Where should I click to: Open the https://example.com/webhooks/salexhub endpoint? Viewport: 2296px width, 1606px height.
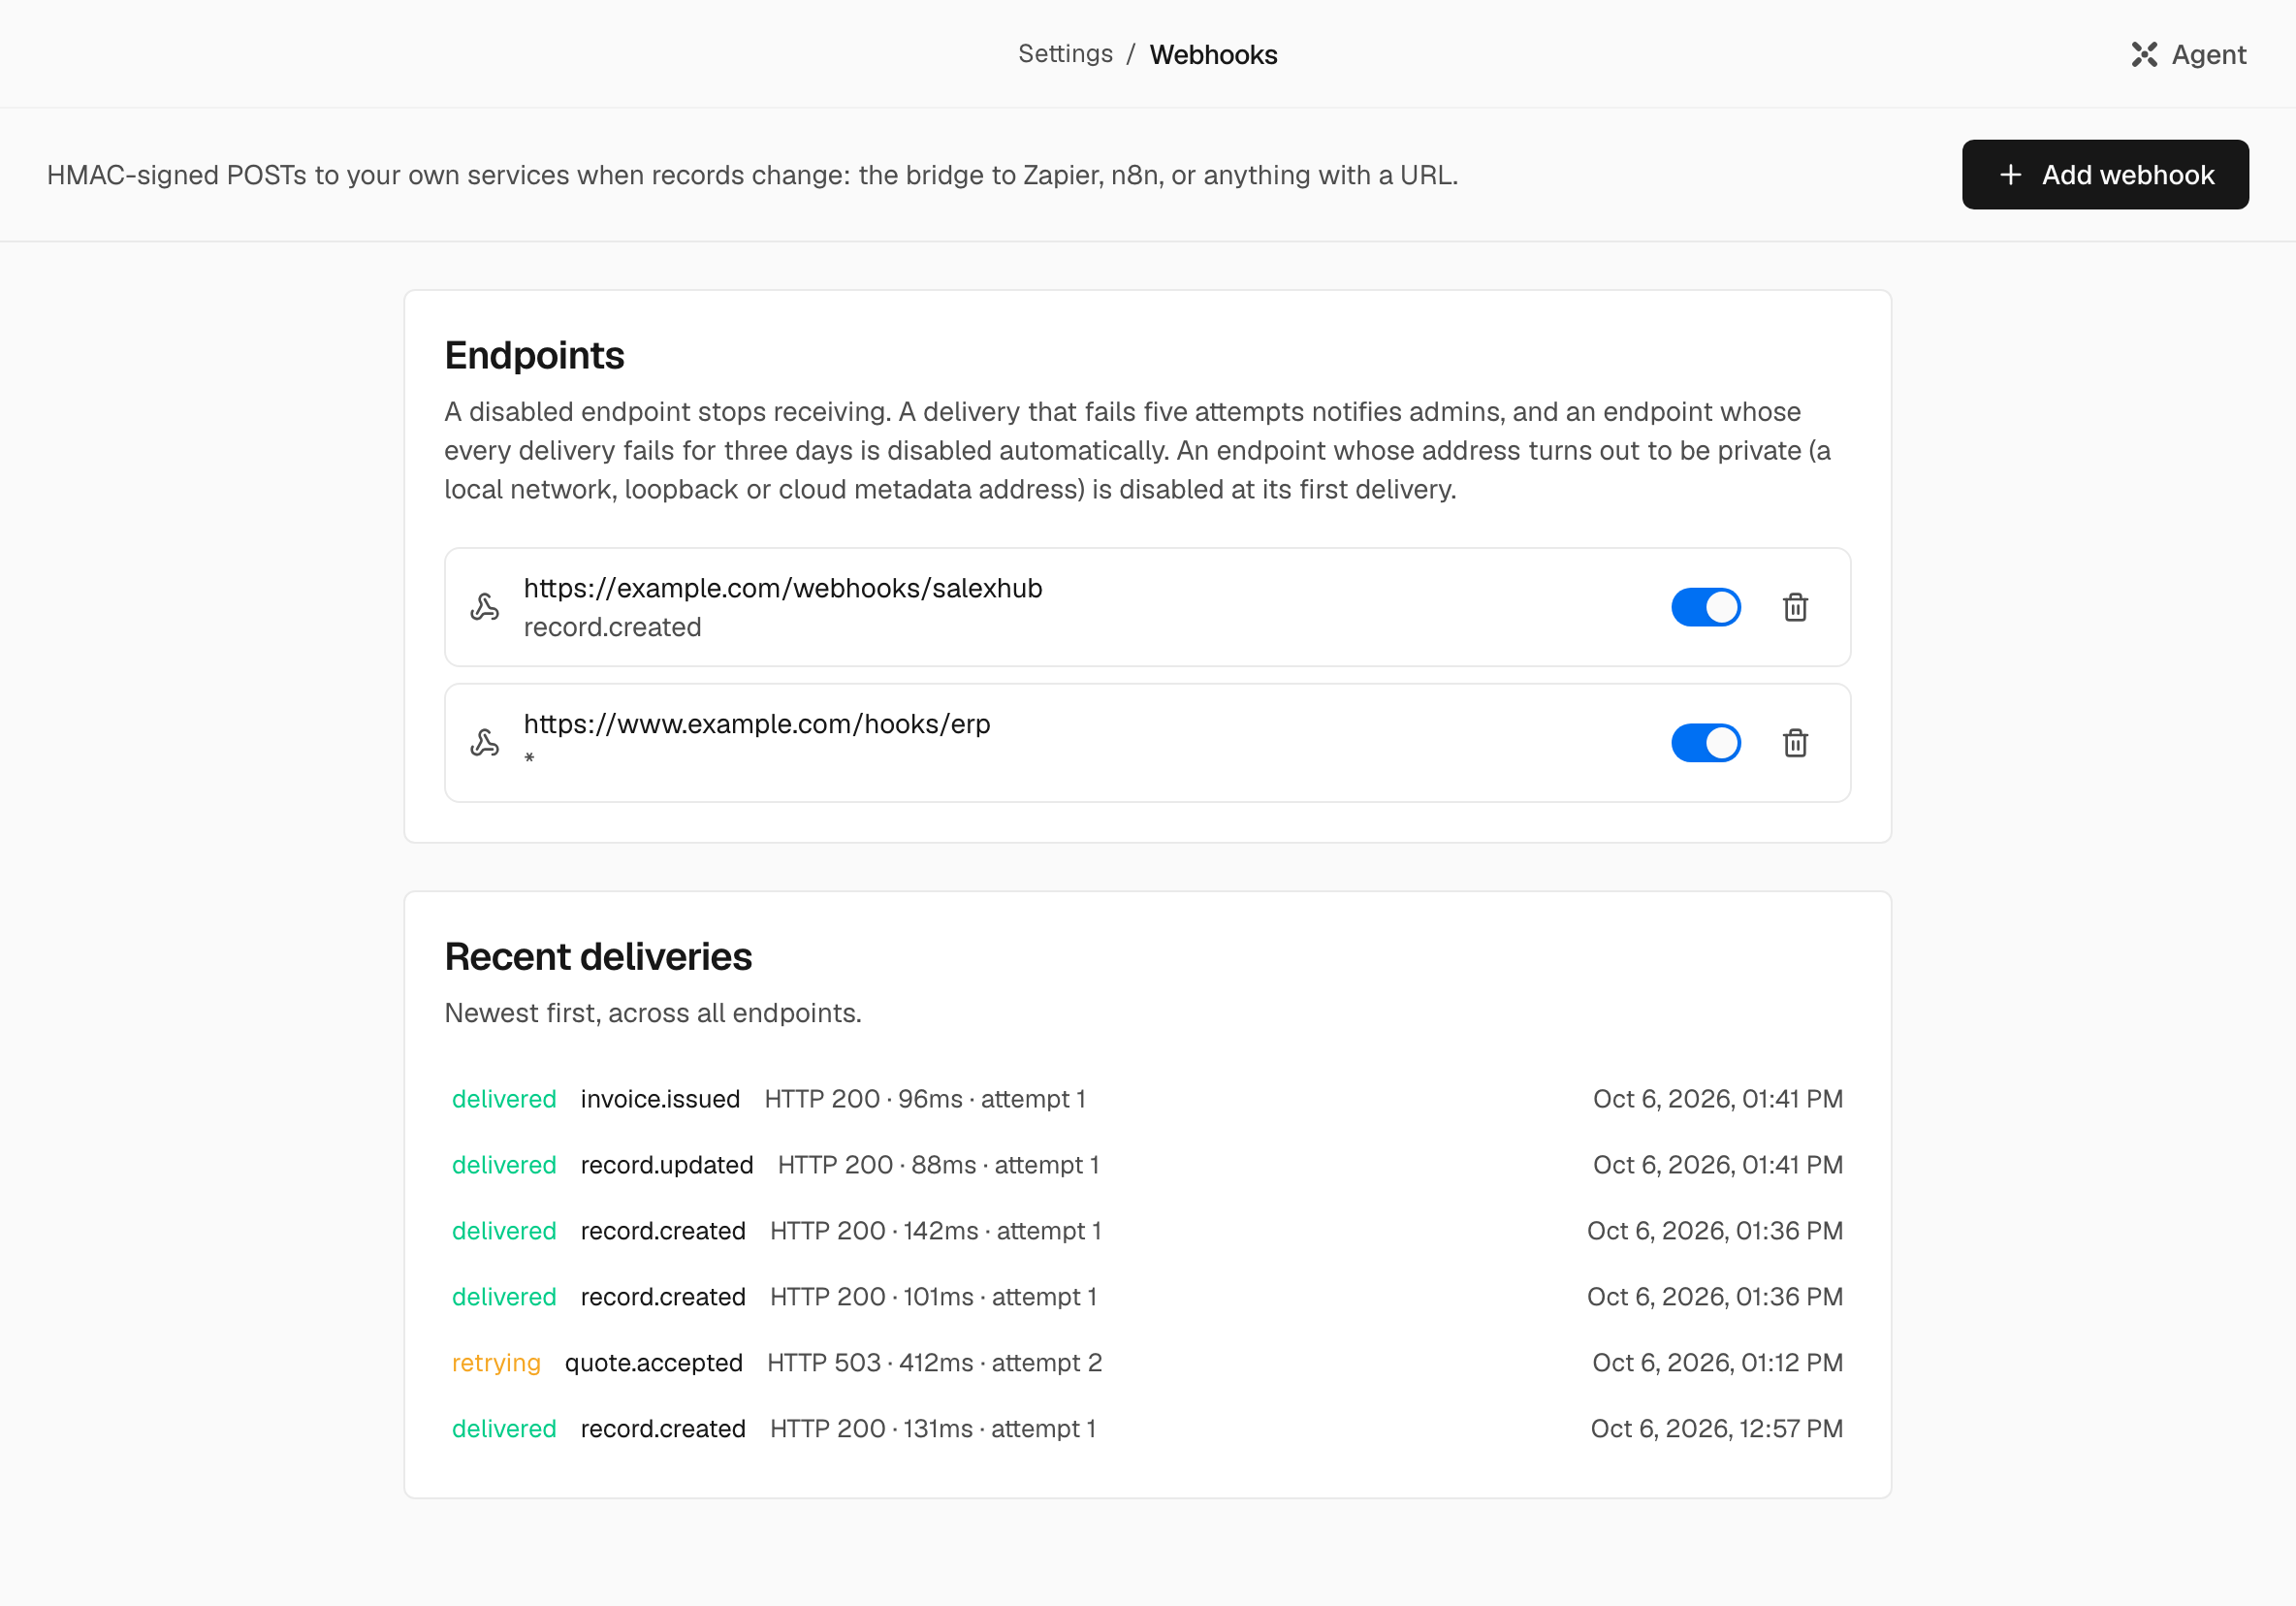click(x=1147, y=607)
